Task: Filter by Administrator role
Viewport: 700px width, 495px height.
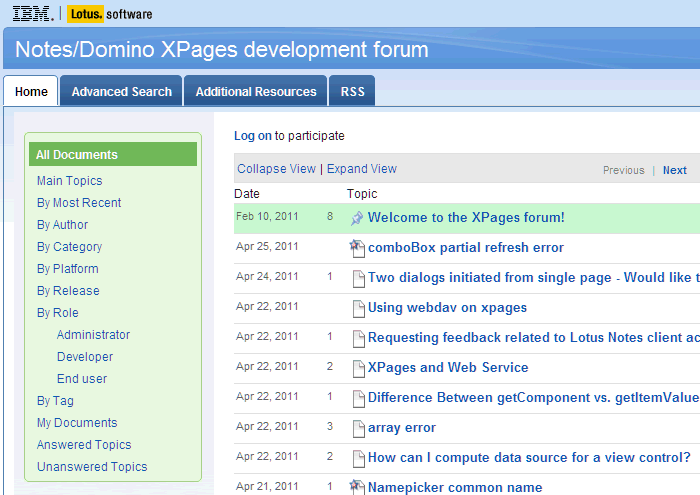Action: 93,335
